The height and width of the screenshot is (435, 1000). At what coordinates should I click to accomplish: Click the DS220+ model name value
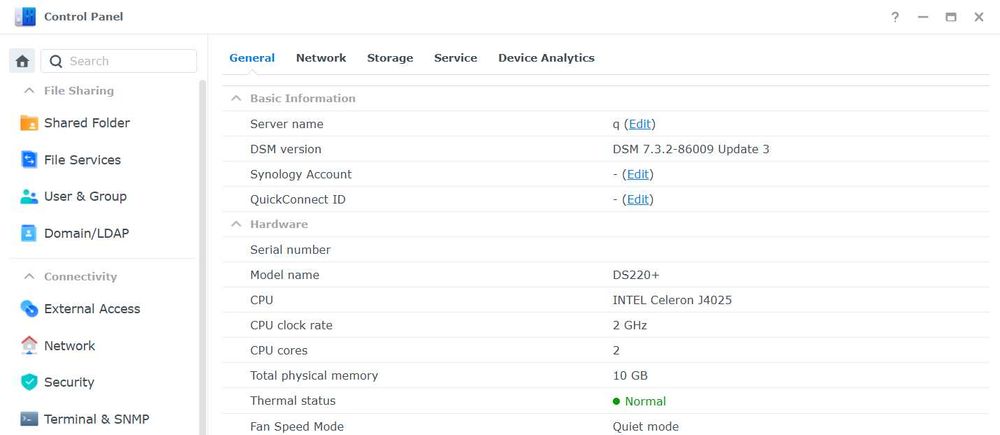pos(636,275)
